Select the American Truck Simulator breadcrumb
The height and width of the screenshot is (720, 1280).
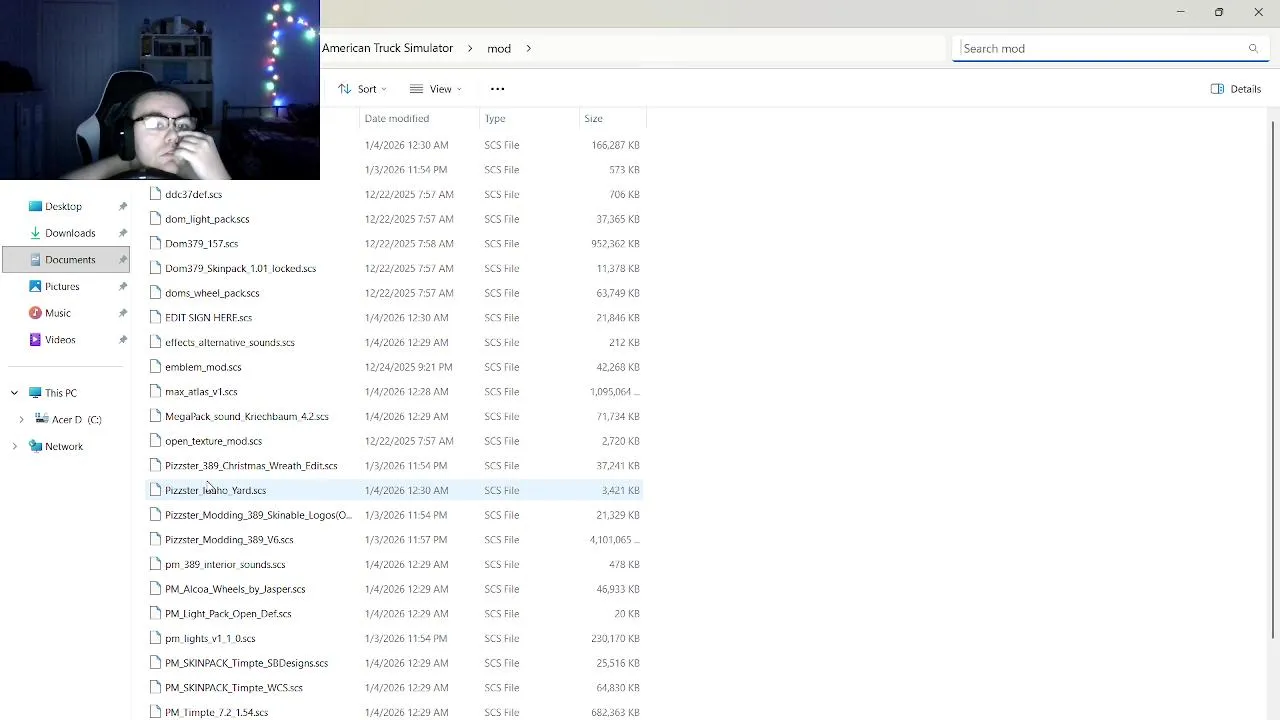pos(387,48)
